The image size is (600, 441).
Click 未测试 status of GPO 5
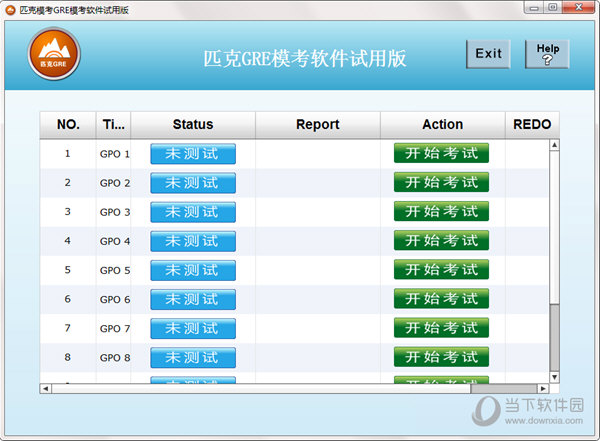tap(193, 270)
